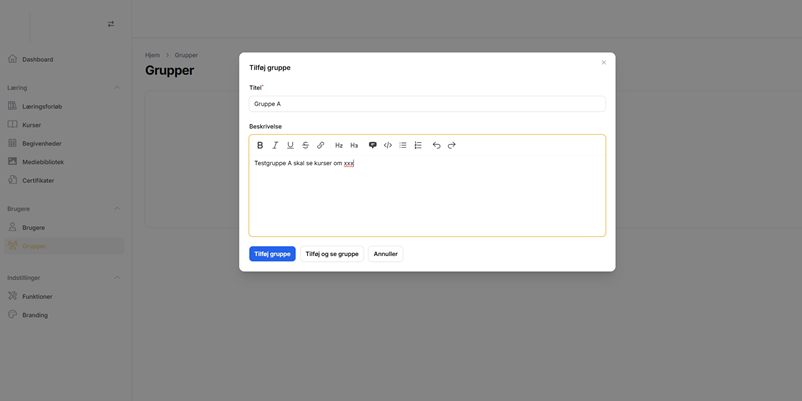
Task: Click the Grupper page heading
Action: click(169, 71)
